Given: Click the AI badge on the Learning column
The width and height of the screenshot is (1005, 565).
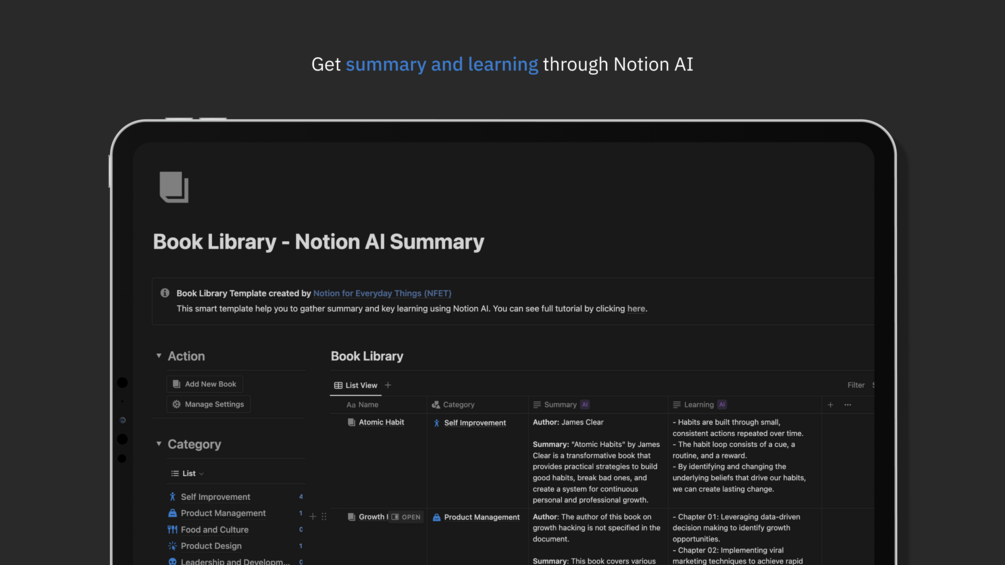Looking at the screenshot, I should pos(722,405).
